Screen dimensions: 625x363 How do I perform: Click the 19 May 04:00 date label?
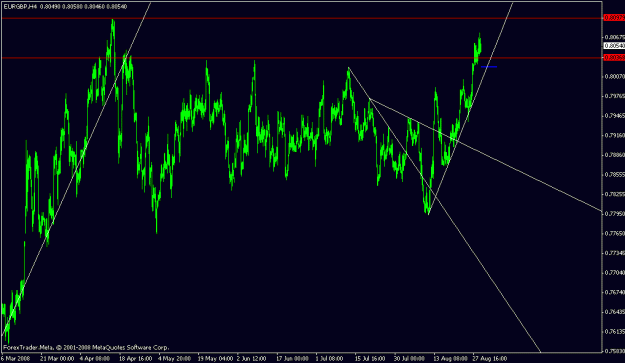pos(215,358)
